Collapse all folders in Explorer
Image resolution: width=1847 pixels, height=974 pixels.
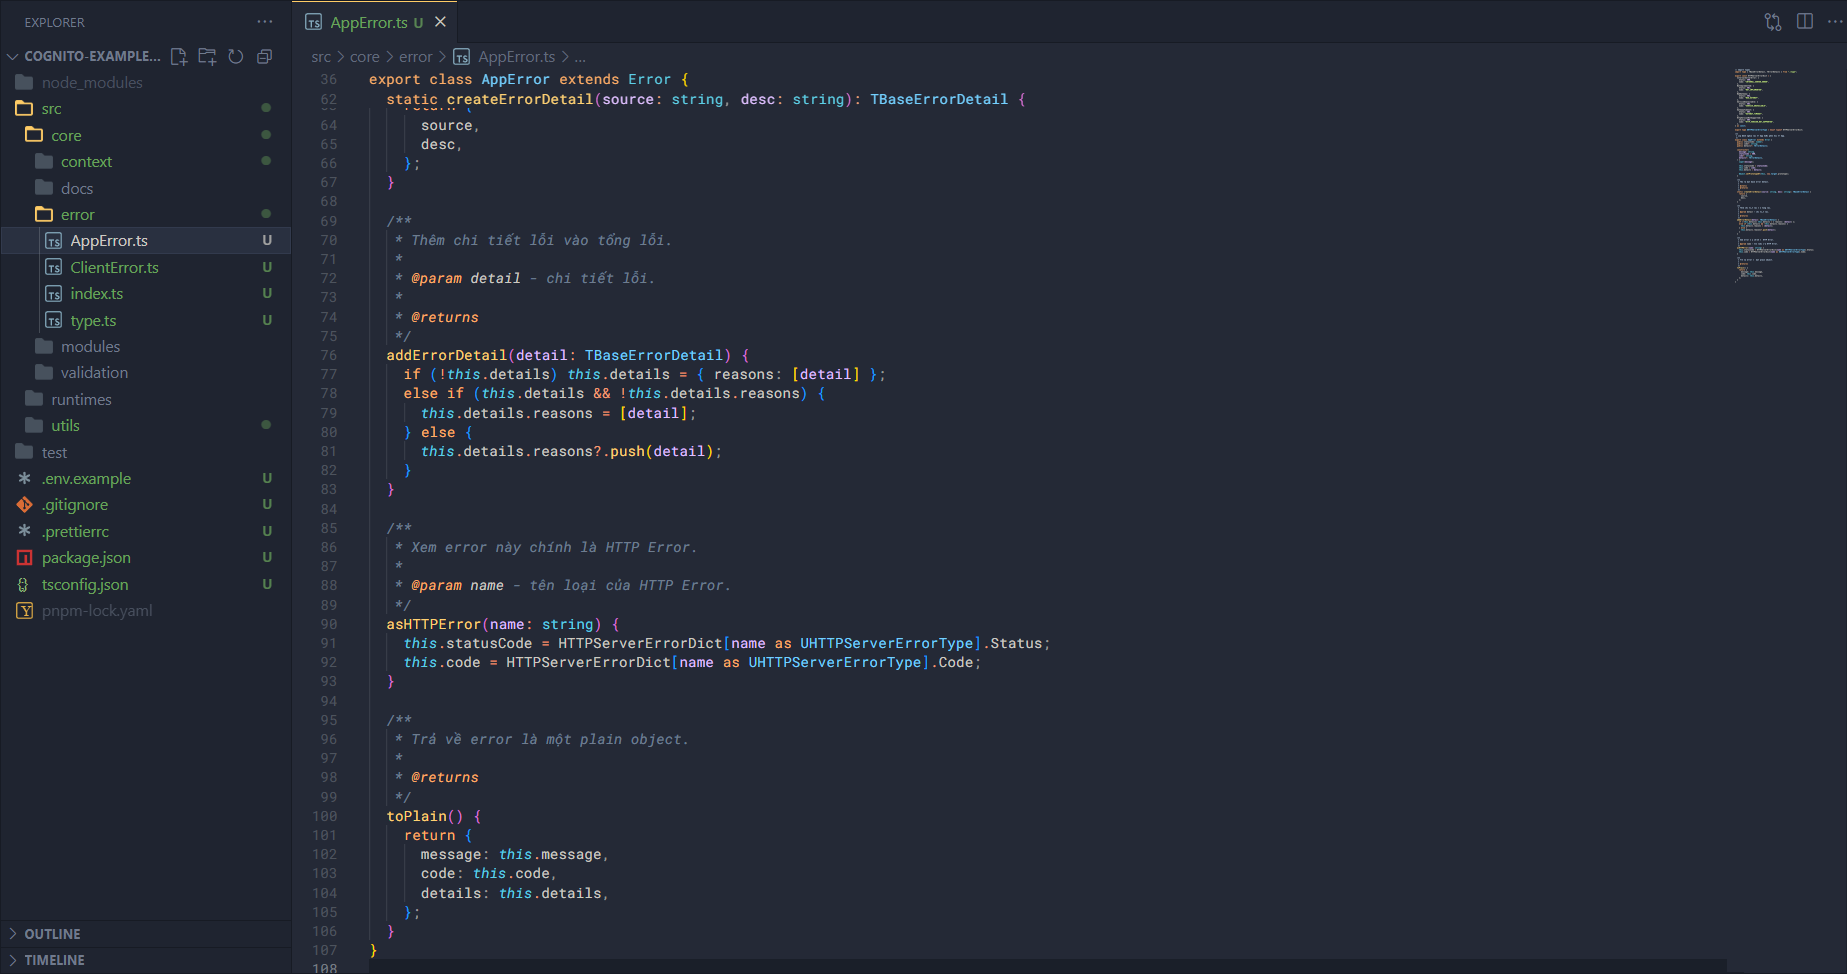[265, 57]
